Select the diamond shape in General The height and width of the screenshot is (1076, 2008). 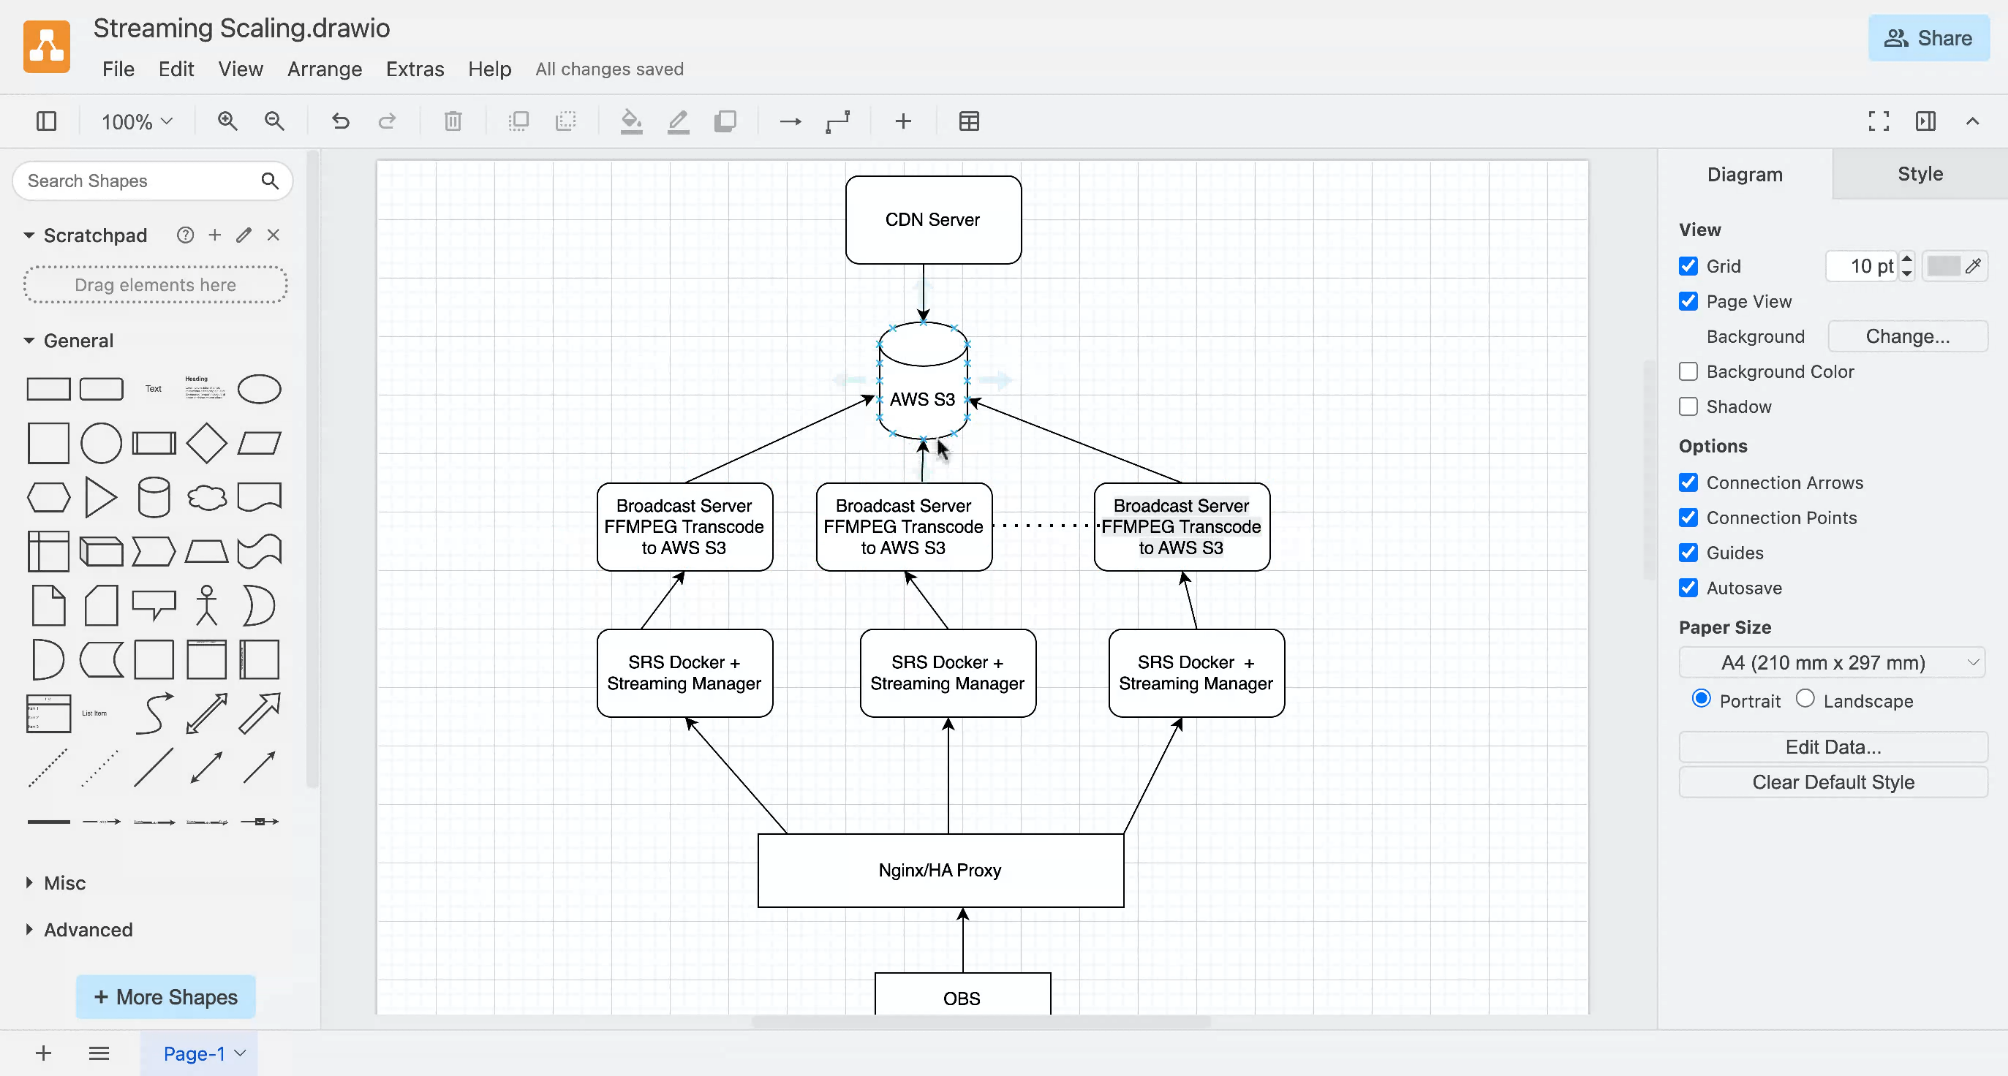coord(207,443)
